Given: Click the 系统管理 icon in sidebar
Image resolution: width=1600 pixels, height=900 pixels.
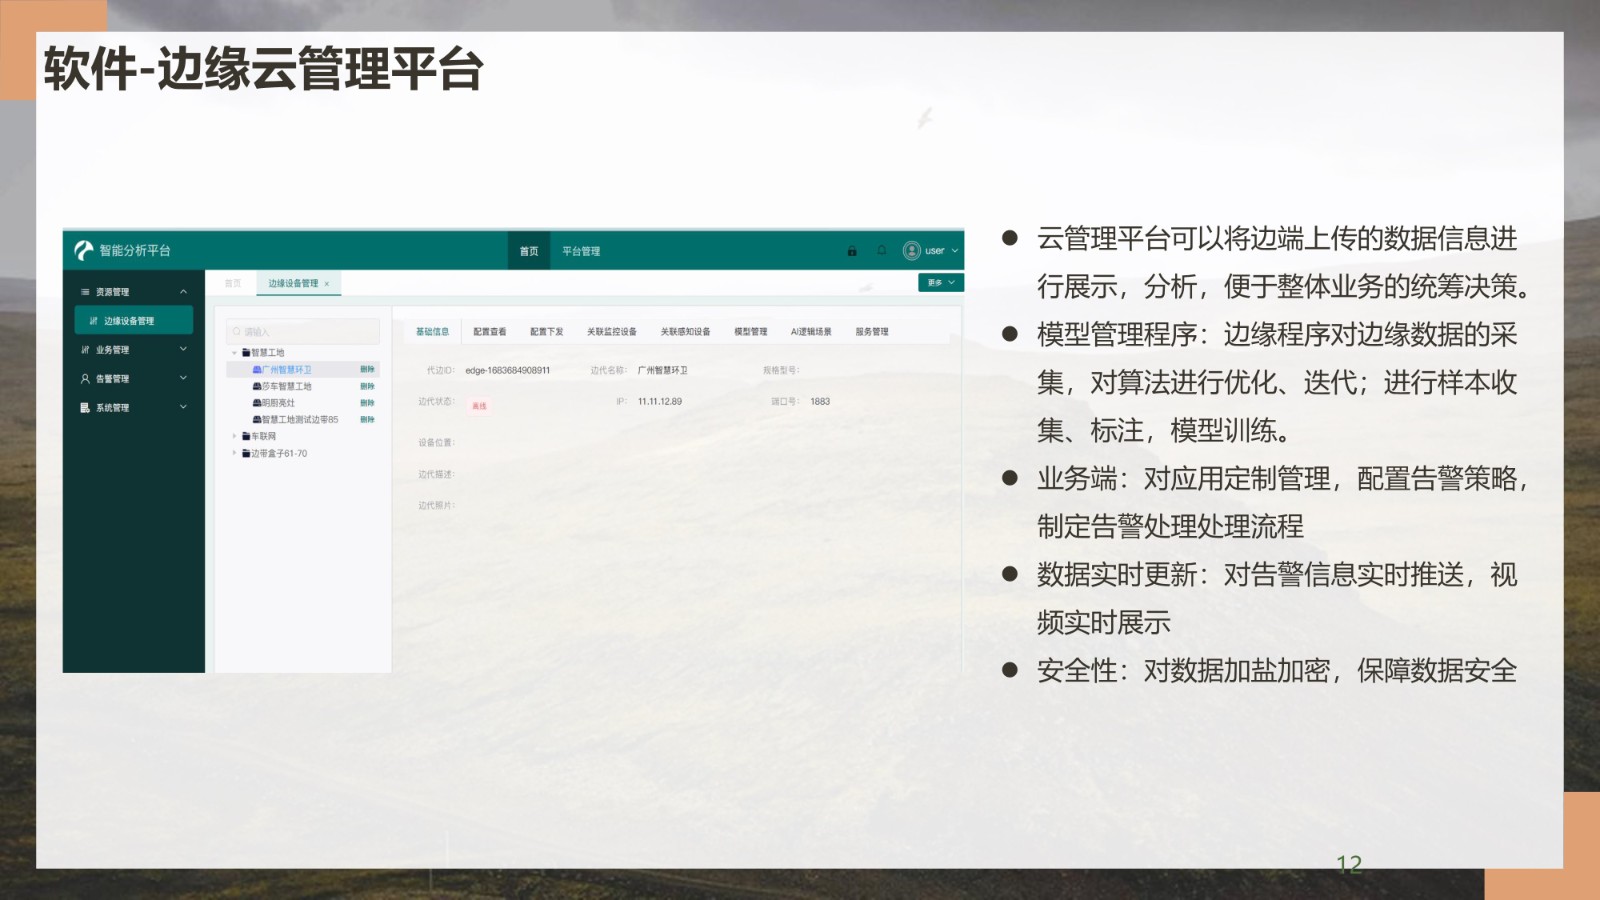Looking at the screenshot, I should click(x=85, y=408).
